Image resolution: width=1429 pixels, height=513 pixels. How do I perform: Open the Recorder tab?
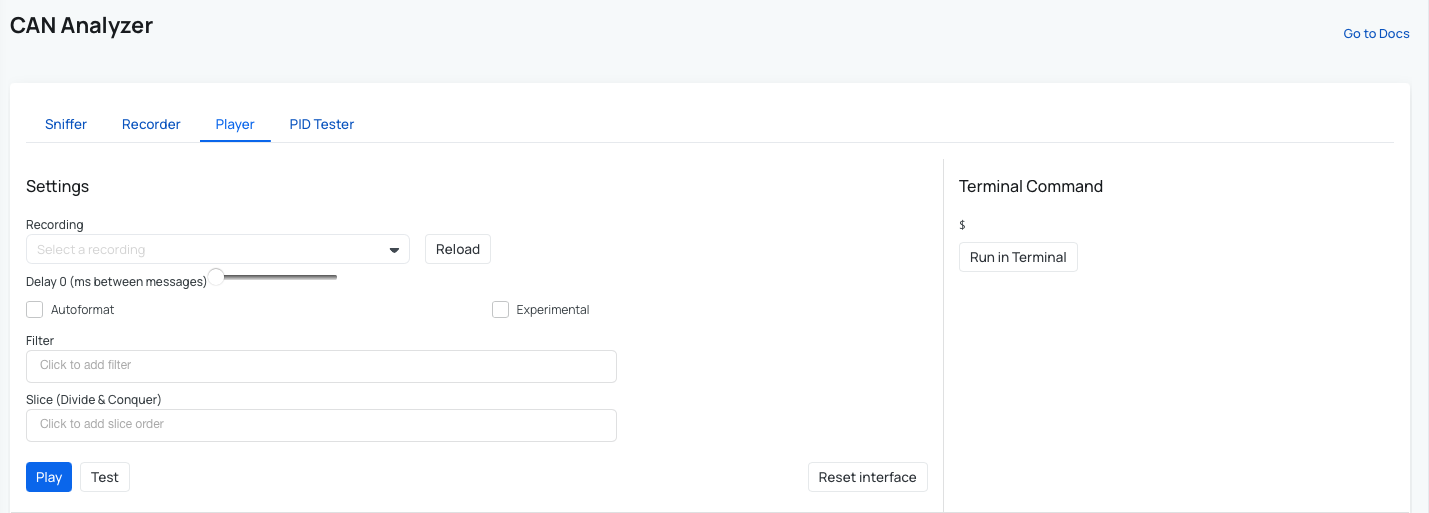[x=151, y=124]
